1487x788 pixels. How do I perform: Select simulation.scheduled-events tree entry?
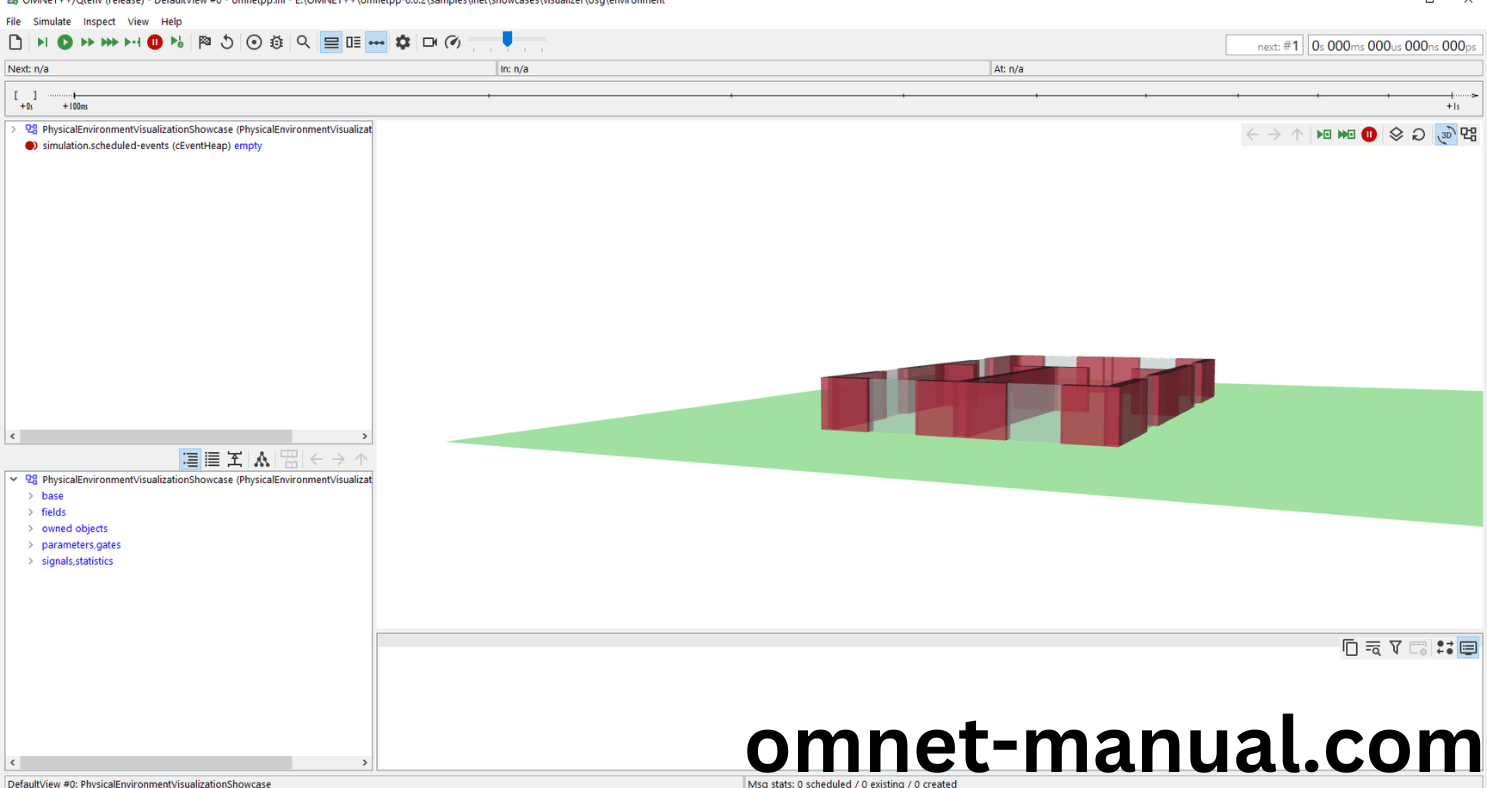[x=136, y=146]
